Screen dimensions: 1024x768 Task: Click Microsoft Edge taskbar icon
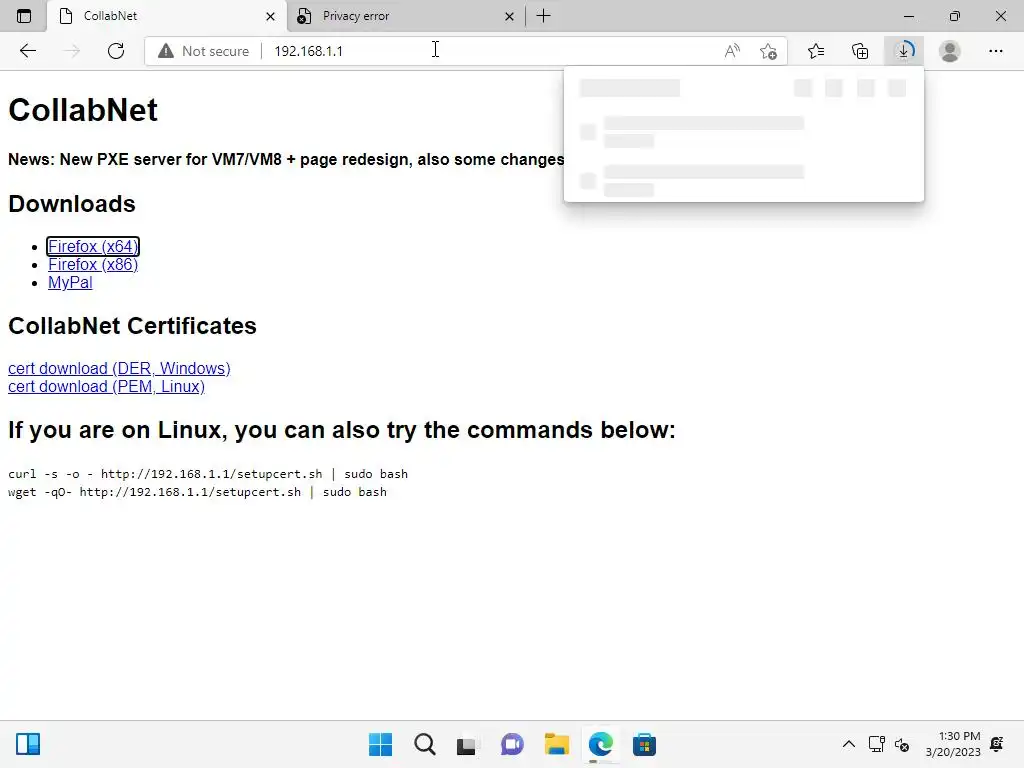pyautogui.click(x=601, y=744)
